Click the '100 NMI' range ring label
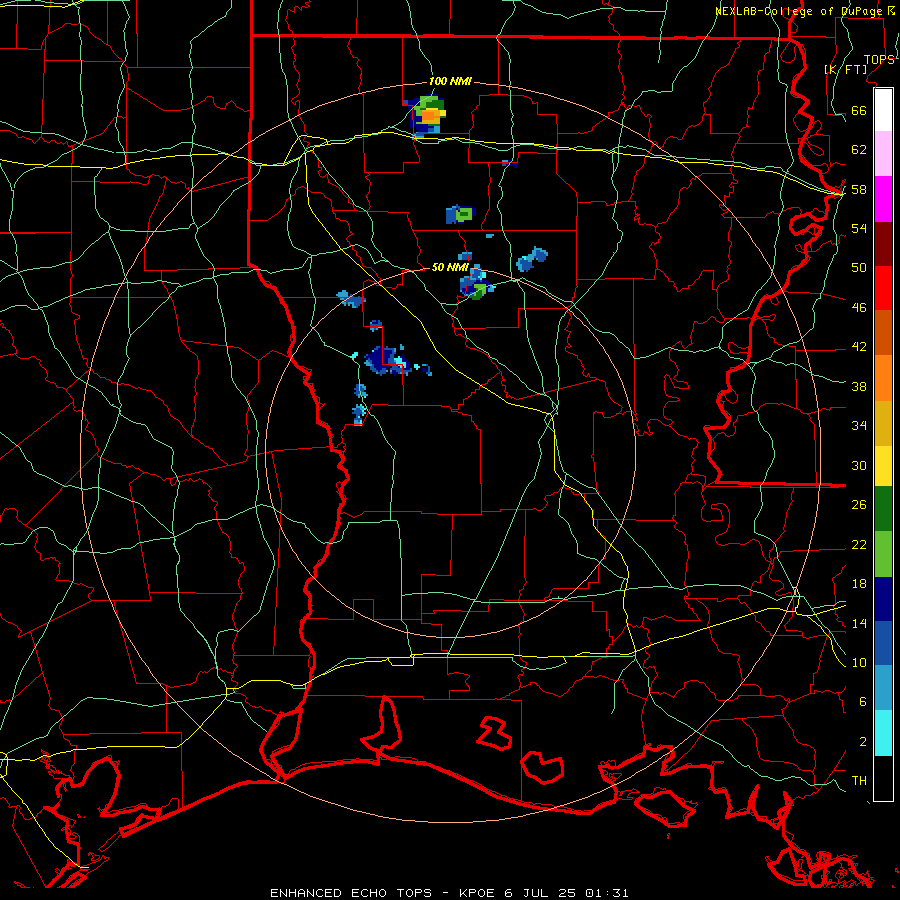The width and height of the screenshot is (900, 900). coord(450,82)
